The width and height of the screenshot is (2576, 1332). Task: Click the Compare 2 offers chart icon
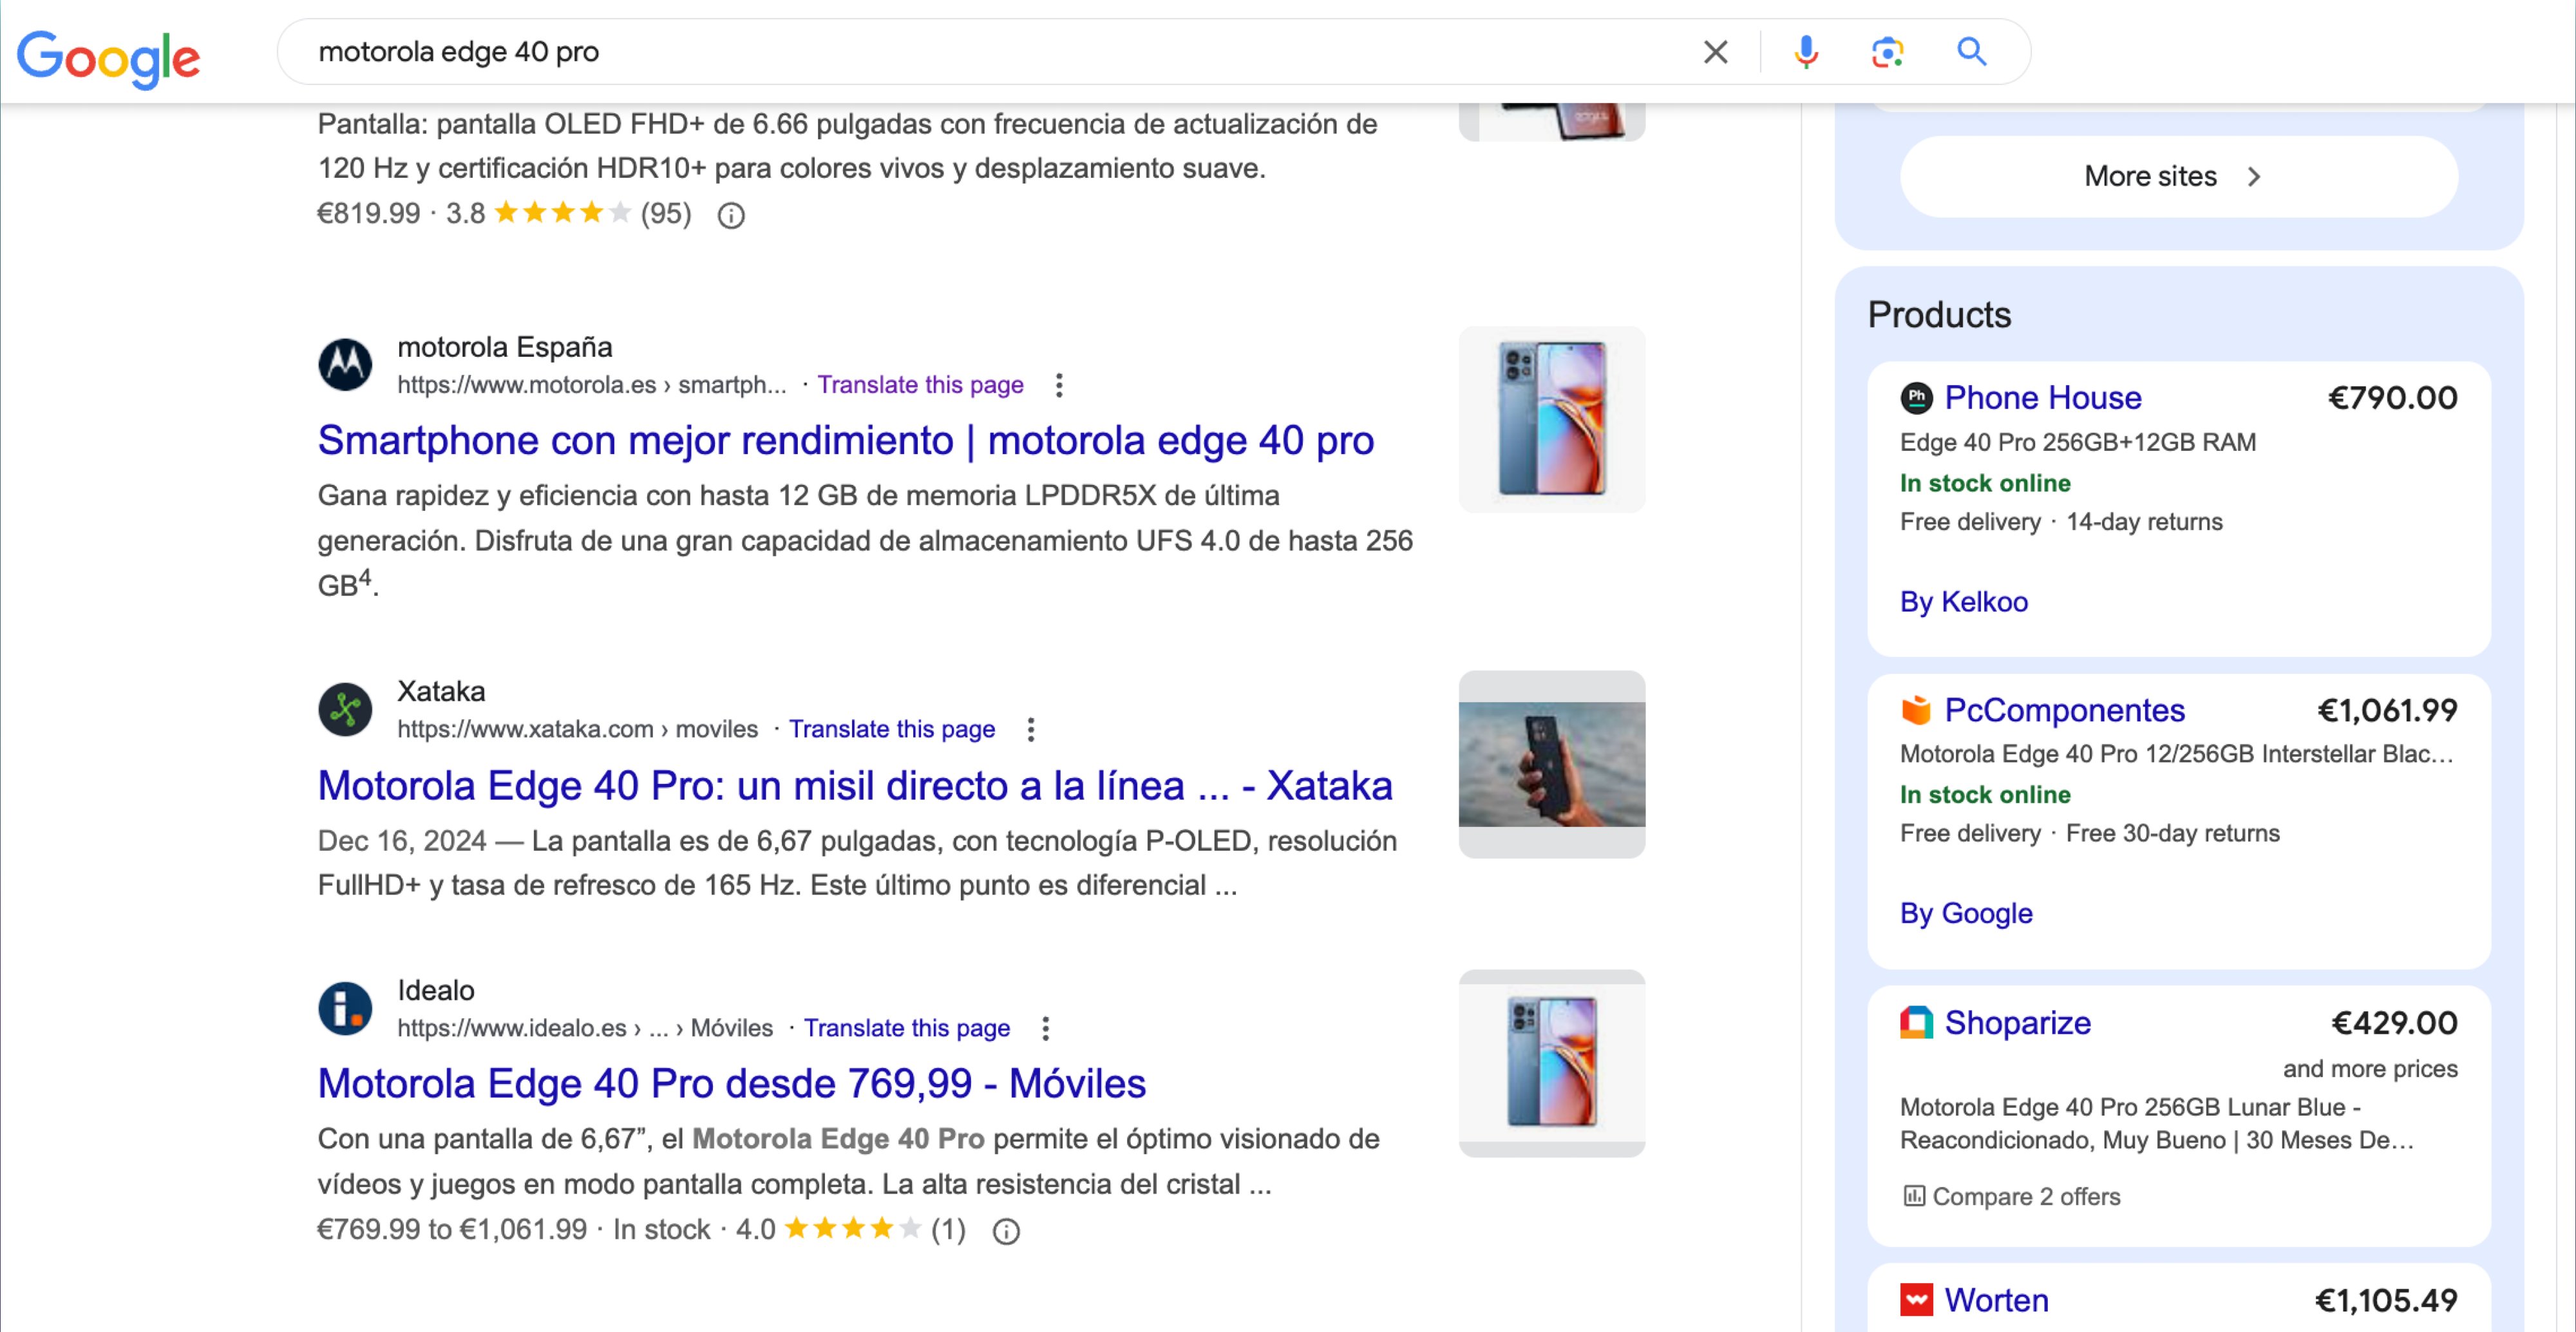(x=1913, y=1196)
